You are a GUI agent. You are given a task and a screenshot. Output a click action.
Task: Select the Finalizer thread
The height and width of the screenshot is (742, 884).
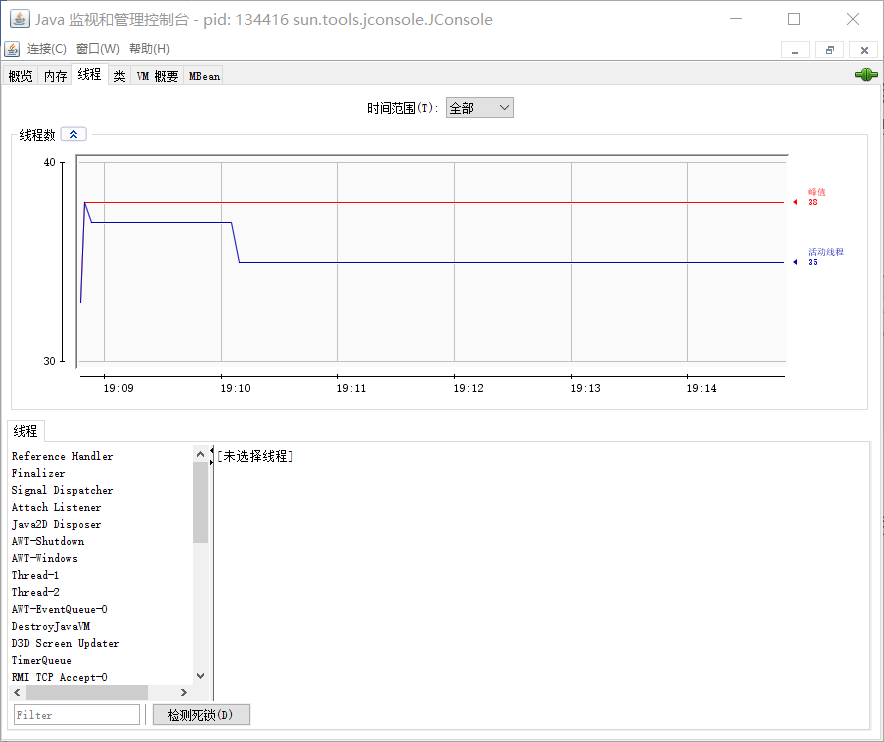point(38,473)
